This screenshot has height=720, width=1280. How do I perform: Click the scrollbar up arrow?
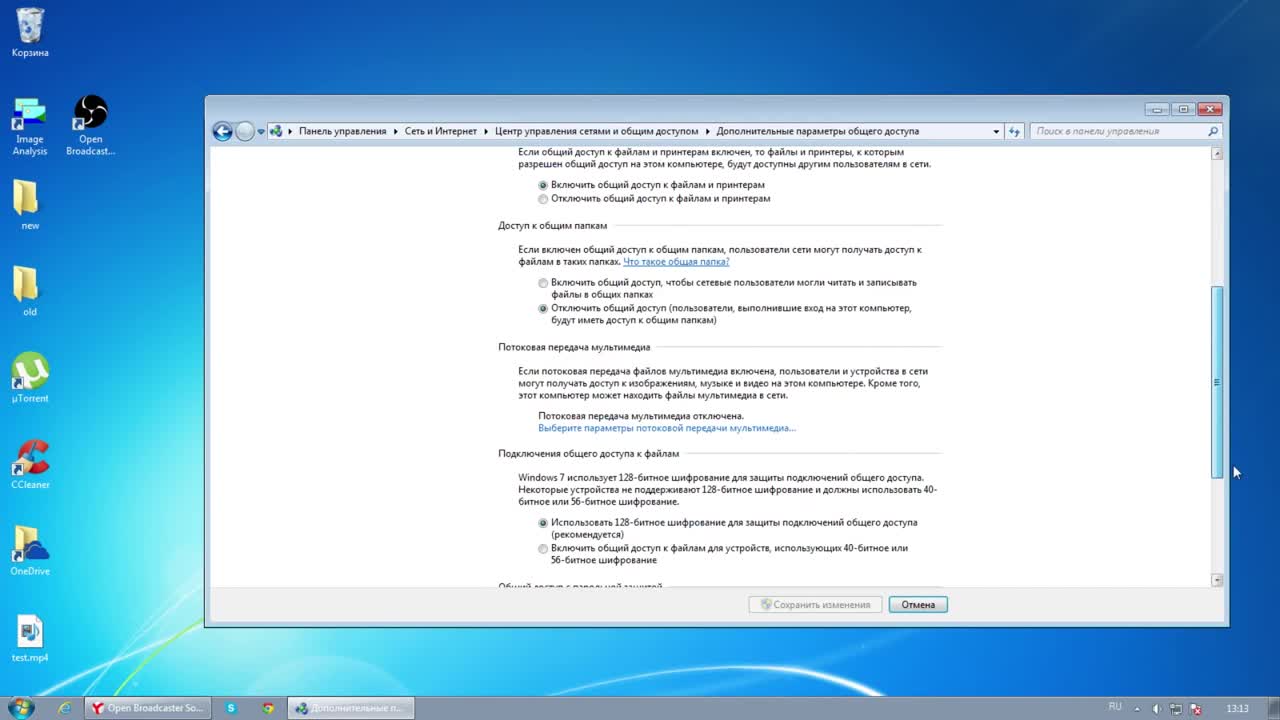click(1217, 154)
